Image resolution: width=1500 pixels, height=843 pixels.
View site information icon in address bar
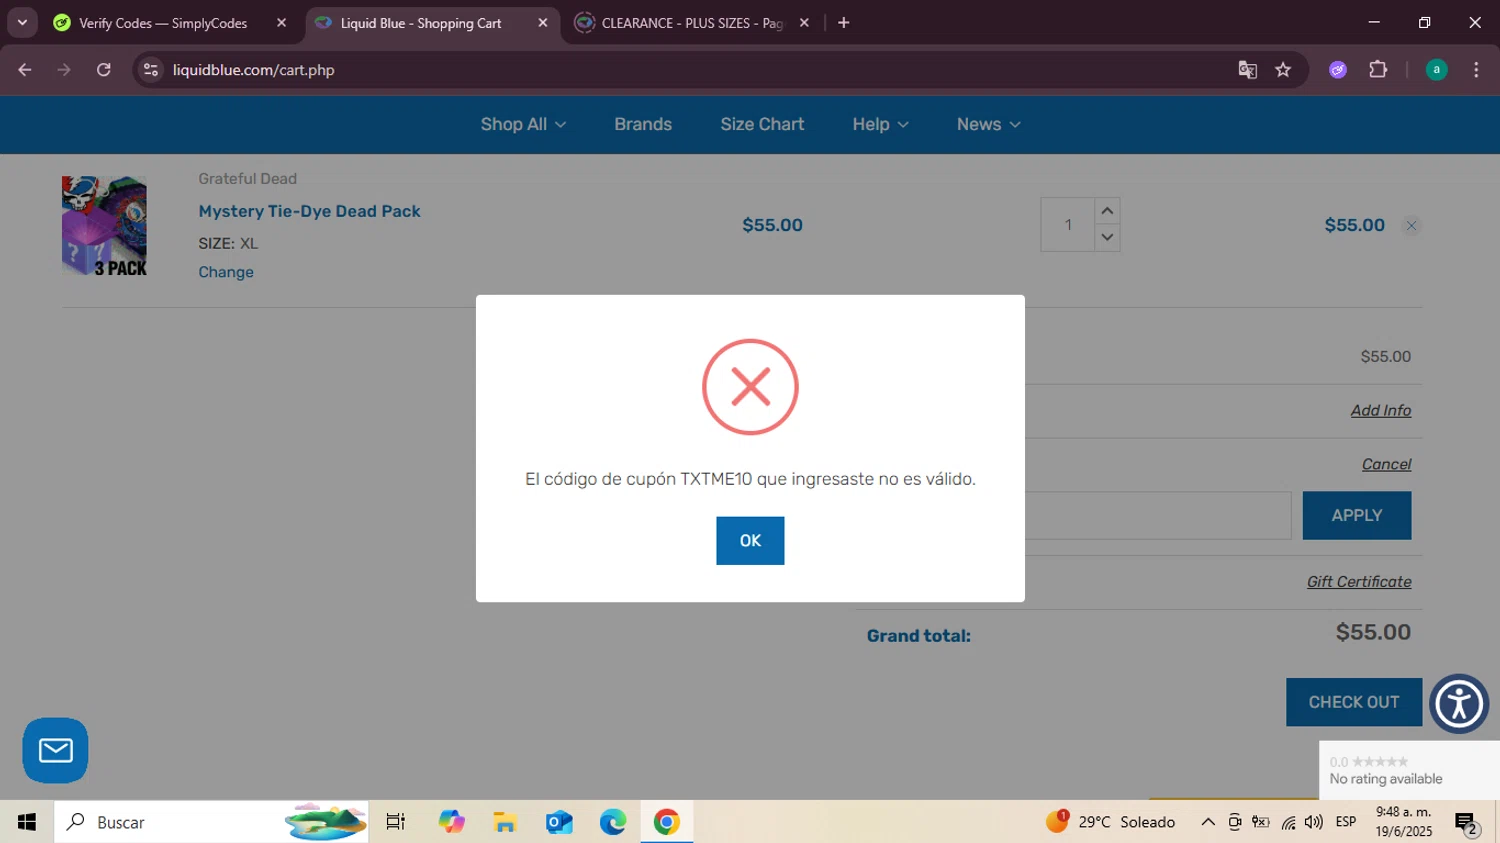(151, 70)
